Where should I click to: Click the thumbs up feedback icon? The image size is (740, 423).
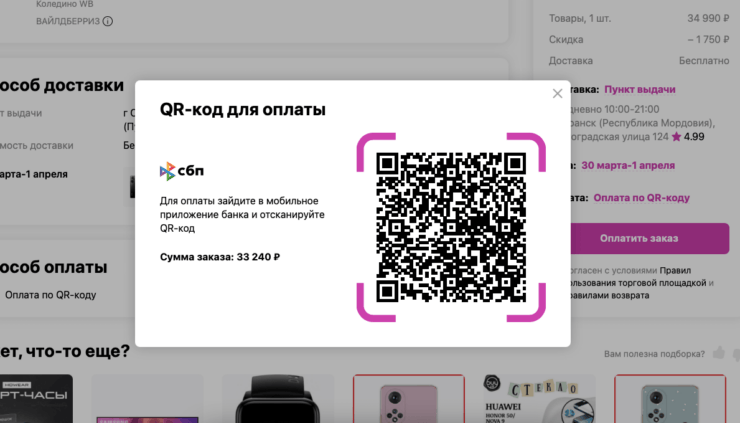pyautogui.click(x=719, y=352)
